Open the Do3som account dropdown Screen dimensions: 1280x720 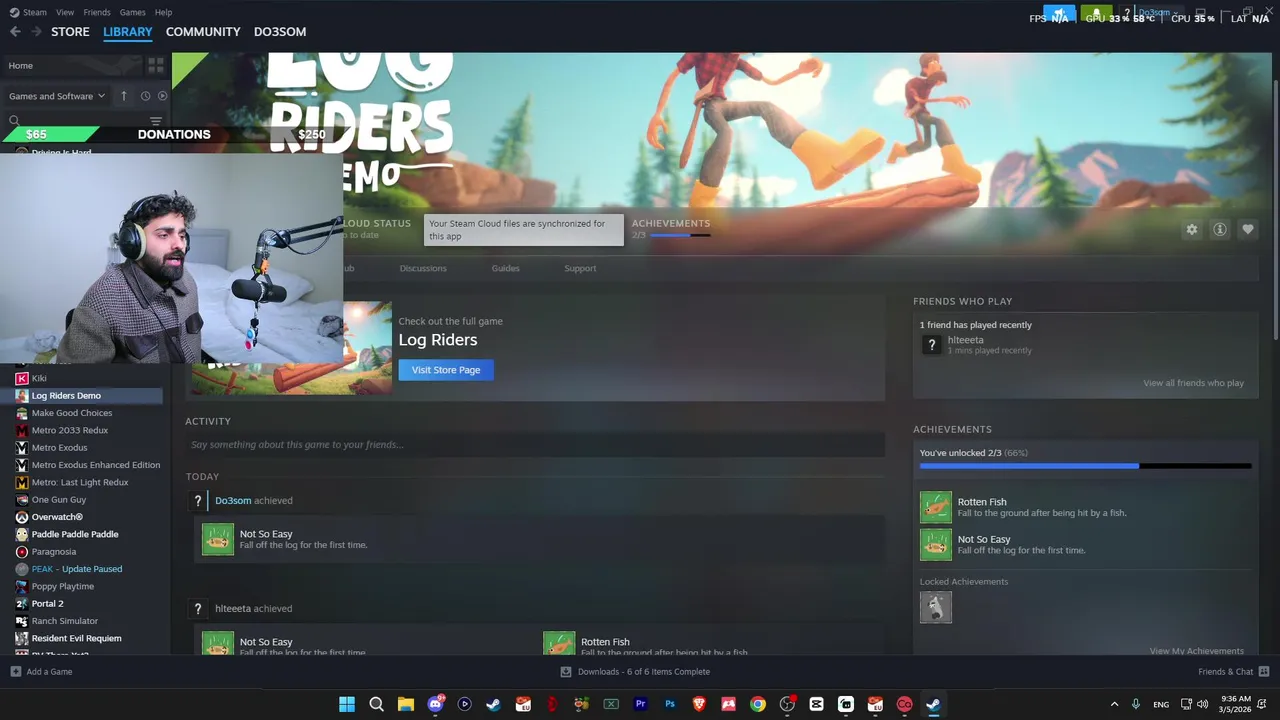coord(1157,13)
